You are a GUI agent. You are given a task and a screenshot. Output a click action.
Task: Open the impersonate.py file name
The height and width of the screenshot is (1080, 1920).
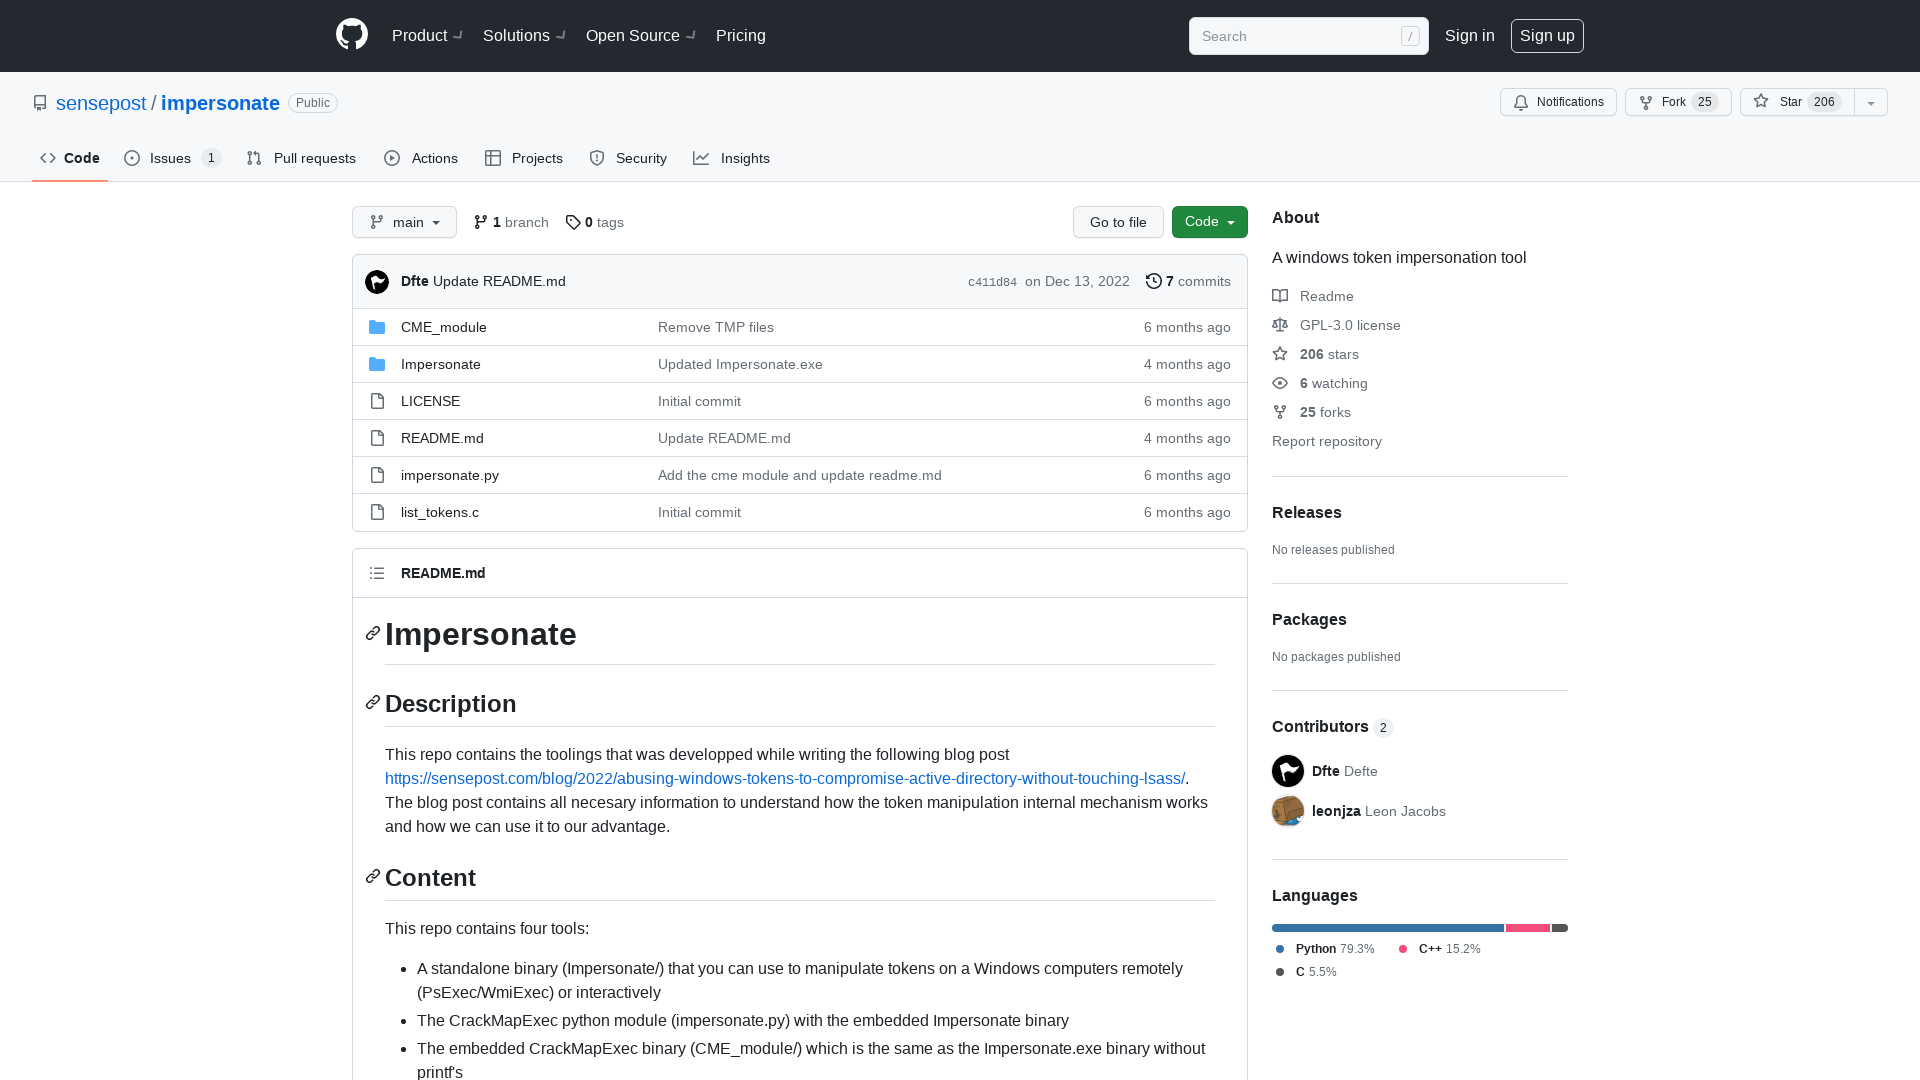(x=450, y=475)
